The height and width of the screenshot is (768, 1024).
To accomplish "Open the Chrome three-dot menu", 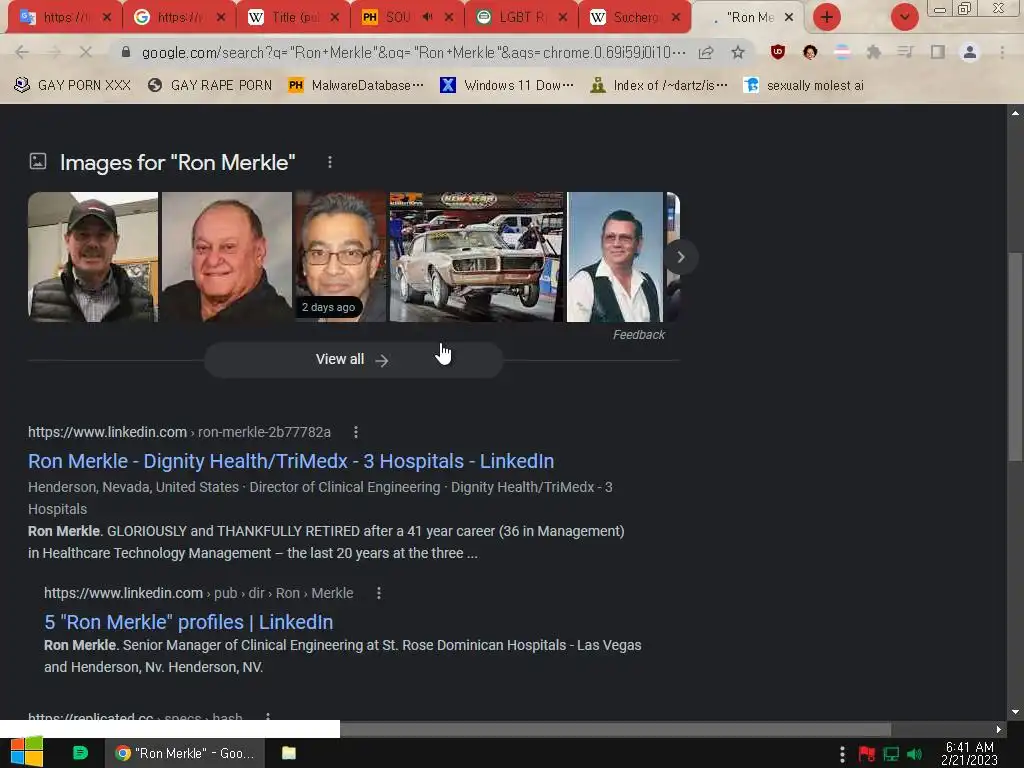I will coord(1002,52).
